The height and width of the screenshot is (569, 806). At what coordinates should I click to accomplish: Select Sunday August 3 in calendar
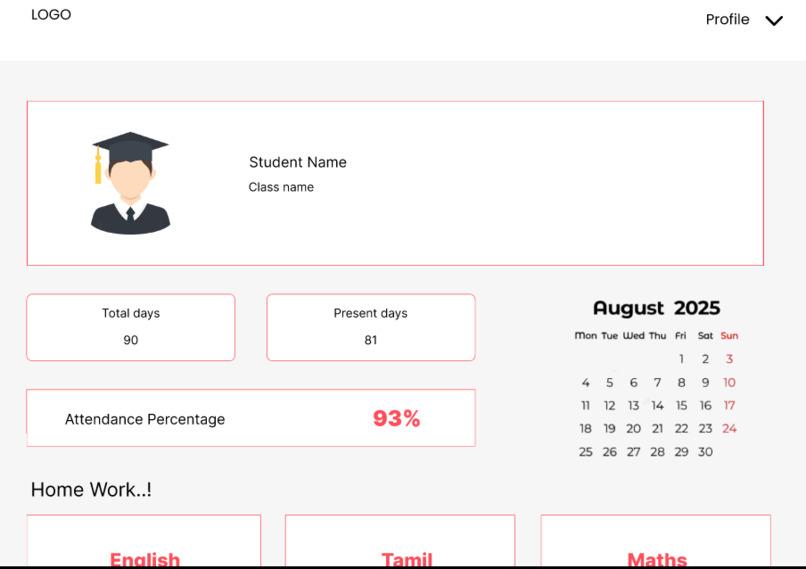pyautogui.click(x=729, y=359)
